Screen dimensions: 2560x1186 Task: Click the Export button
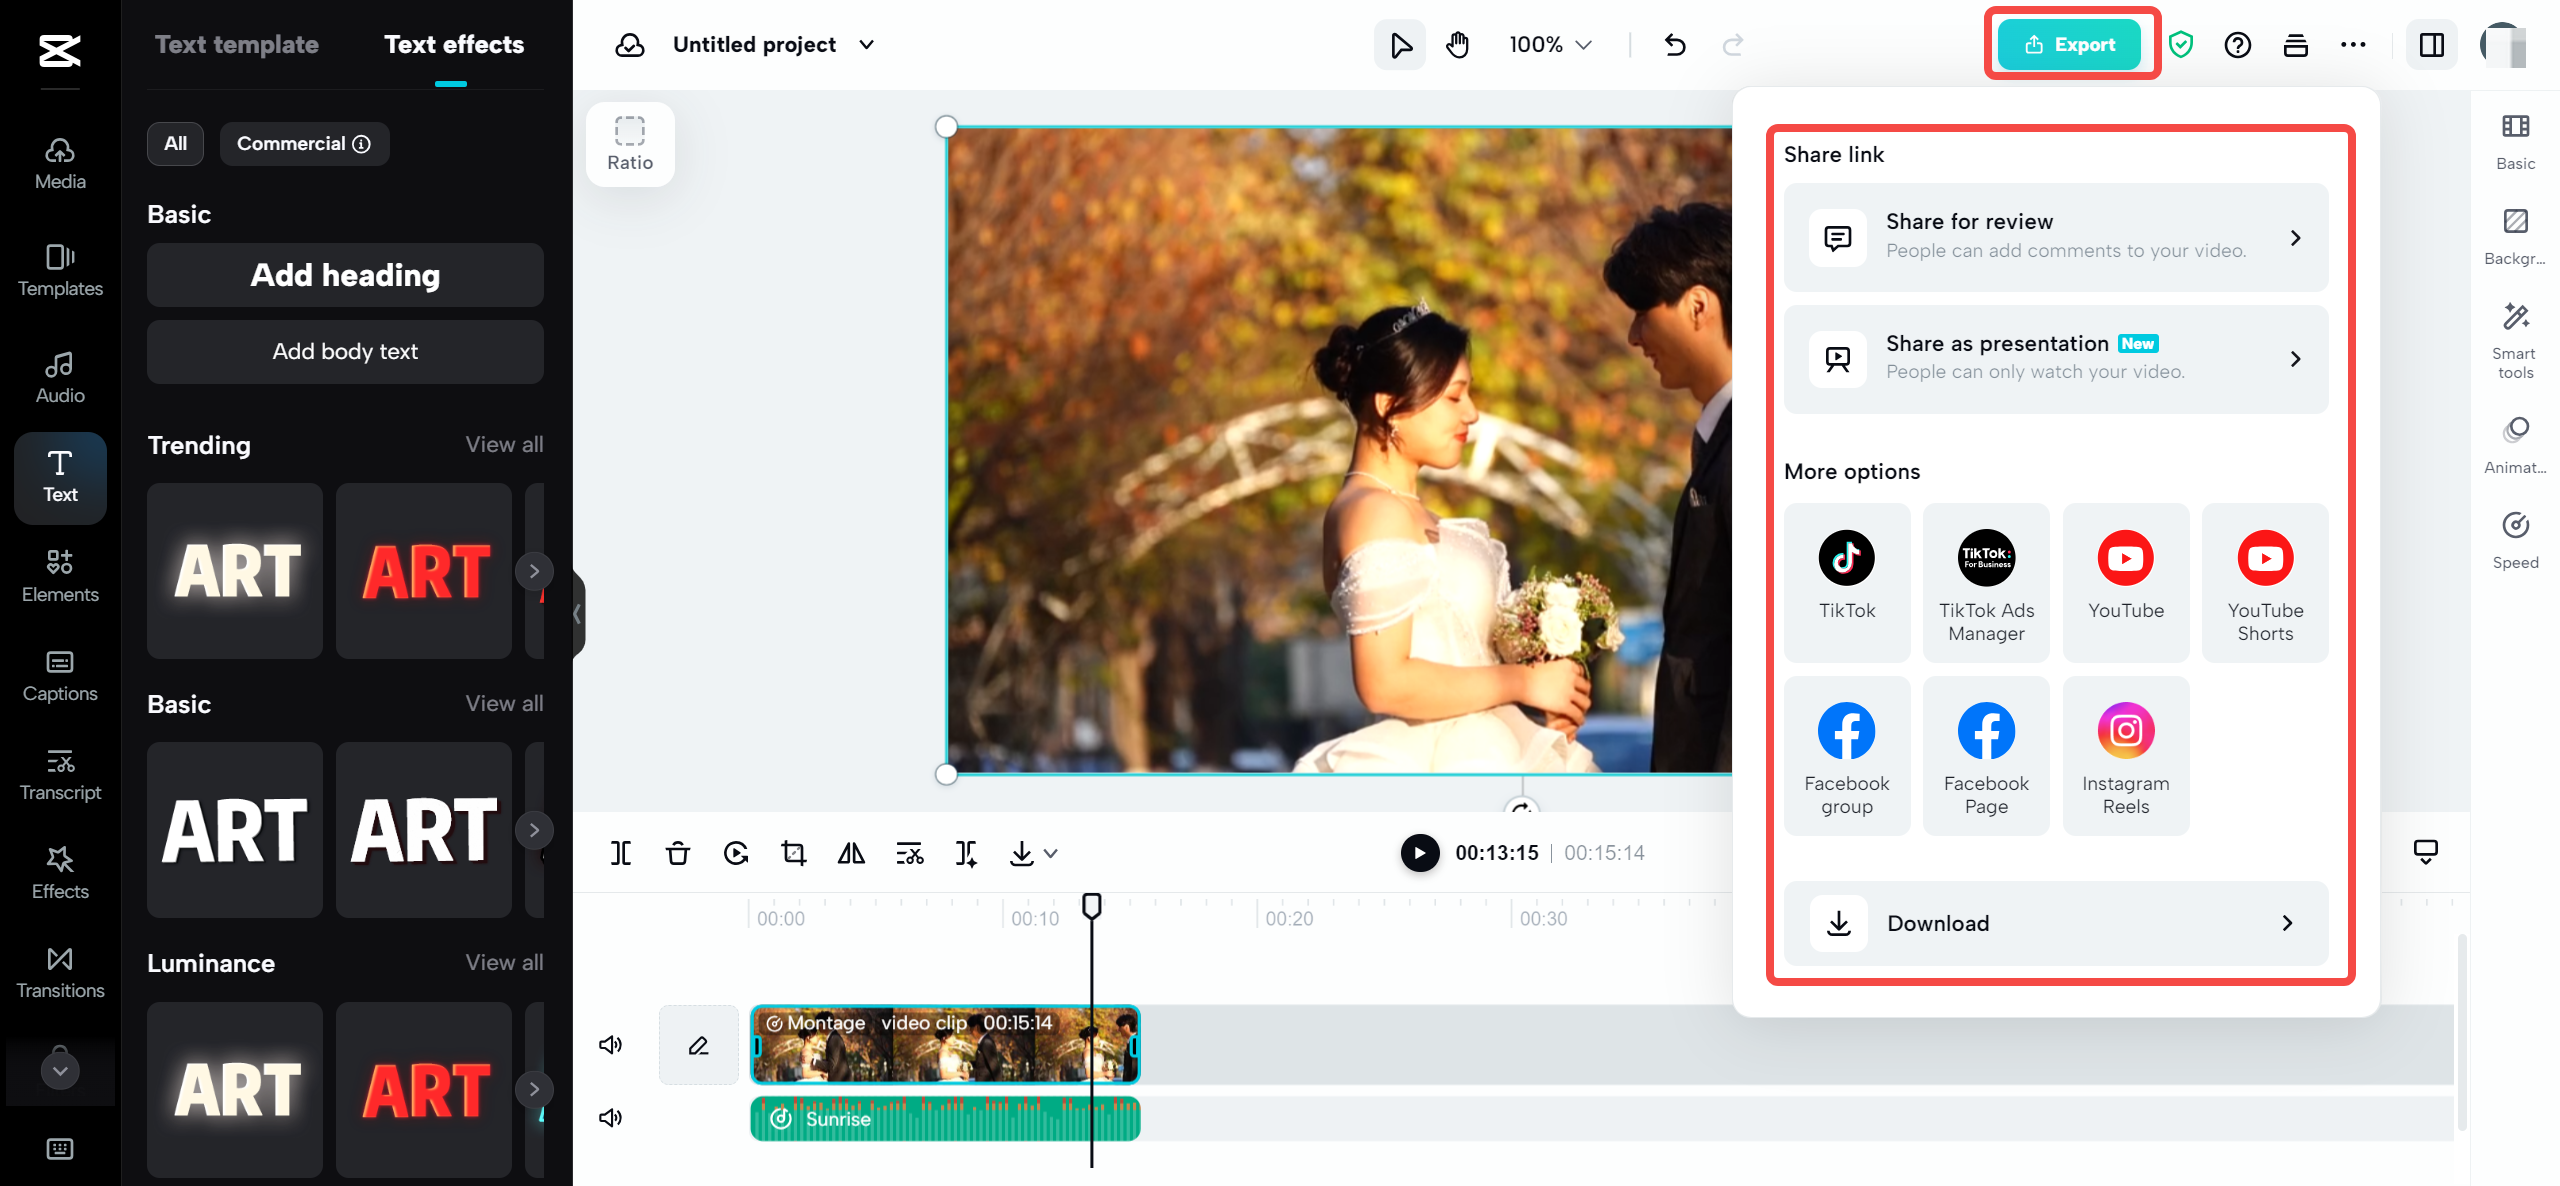(x=2070, y=44)
